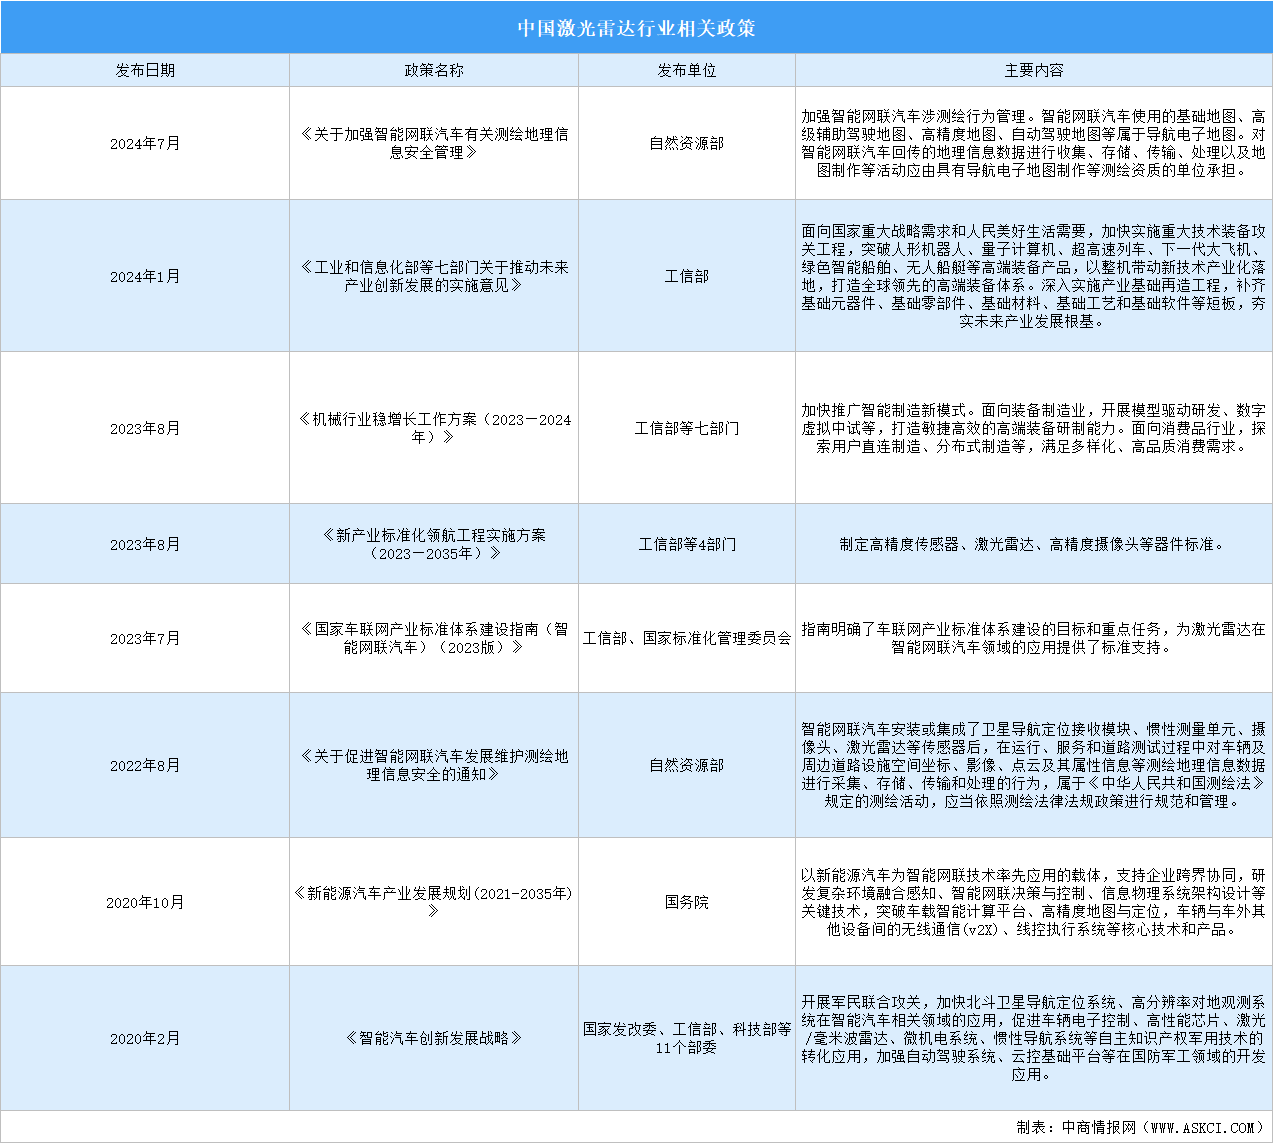Select policy 关于促进智能网联汽车发展维护测绘地理信息安全的通知
The width and height of the screenshot is (1273, 1143).
pyautogui.click(x=434, y=765)
